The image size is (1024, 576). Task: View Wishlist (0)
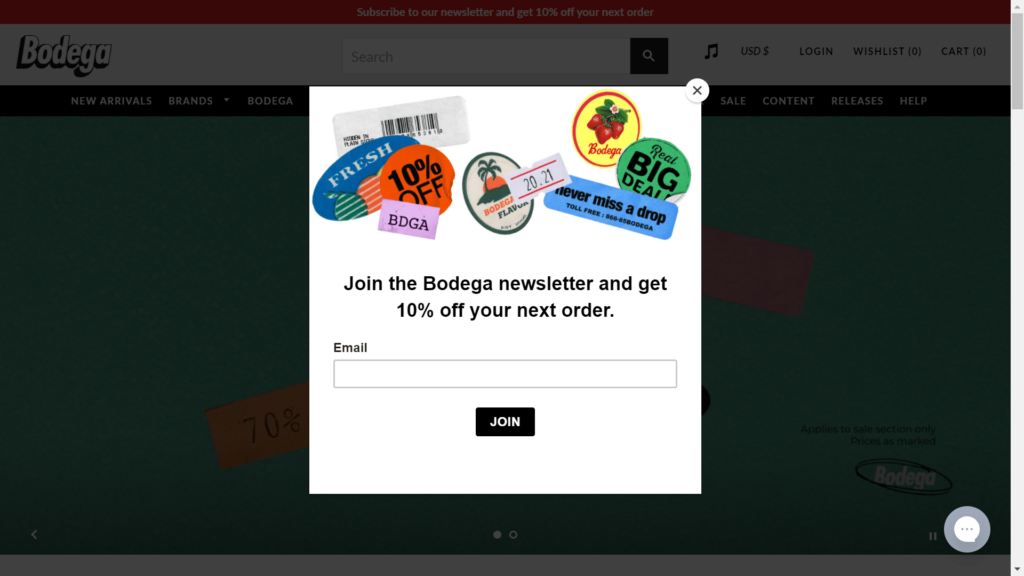pos(887,51)
